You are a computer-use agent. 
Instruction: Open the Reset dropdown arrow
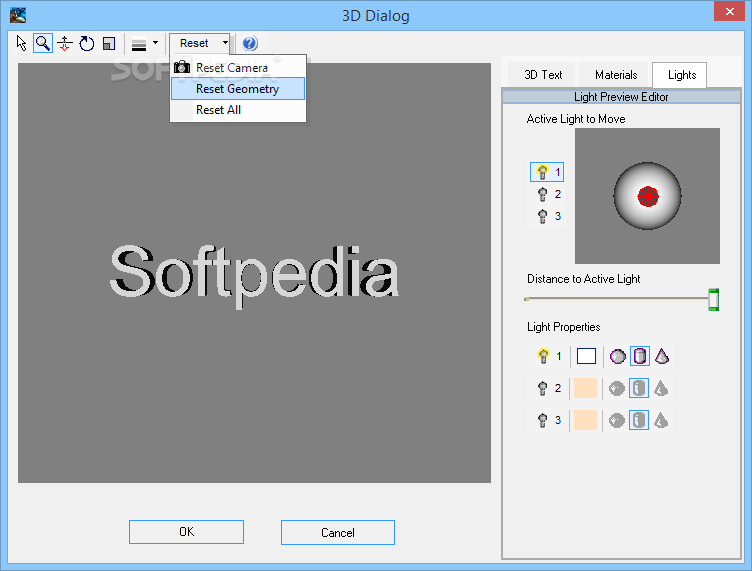click(x=225, y=43)
